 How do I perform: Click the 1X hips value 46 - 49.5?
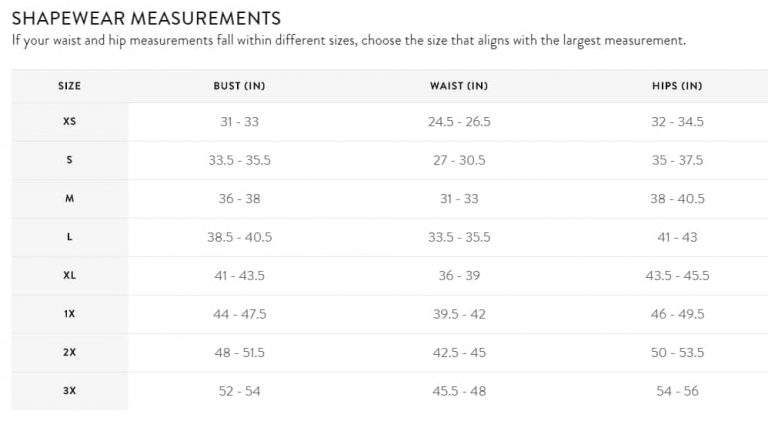(677, 314)
